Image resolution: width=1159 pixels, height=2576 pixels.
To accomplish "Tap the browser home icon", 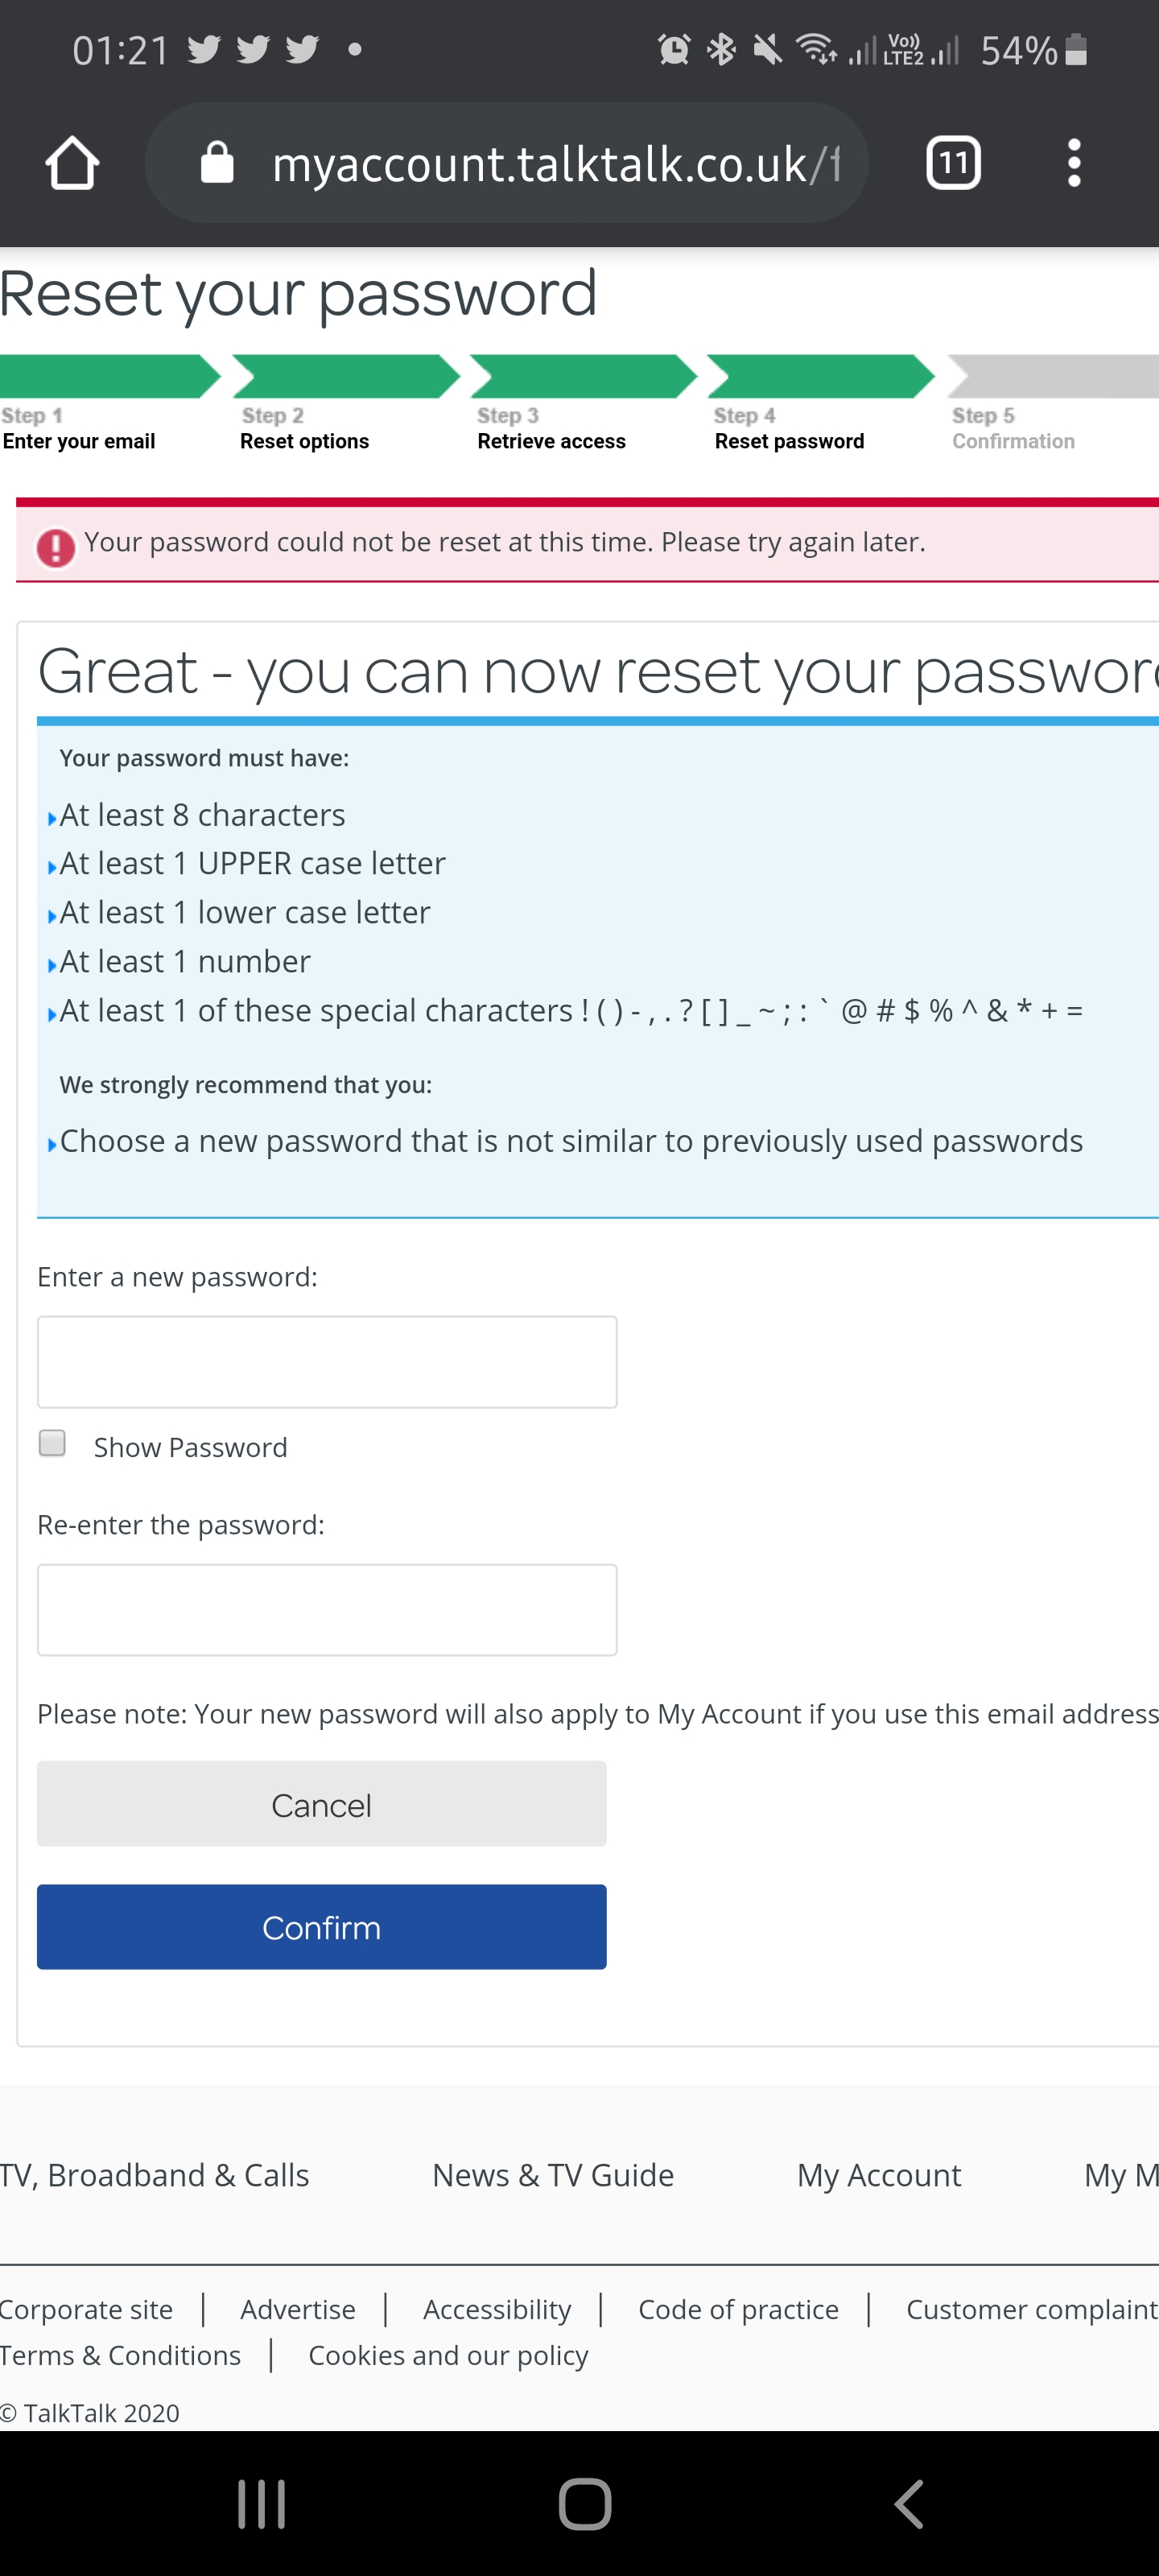I will pos(72,163).
